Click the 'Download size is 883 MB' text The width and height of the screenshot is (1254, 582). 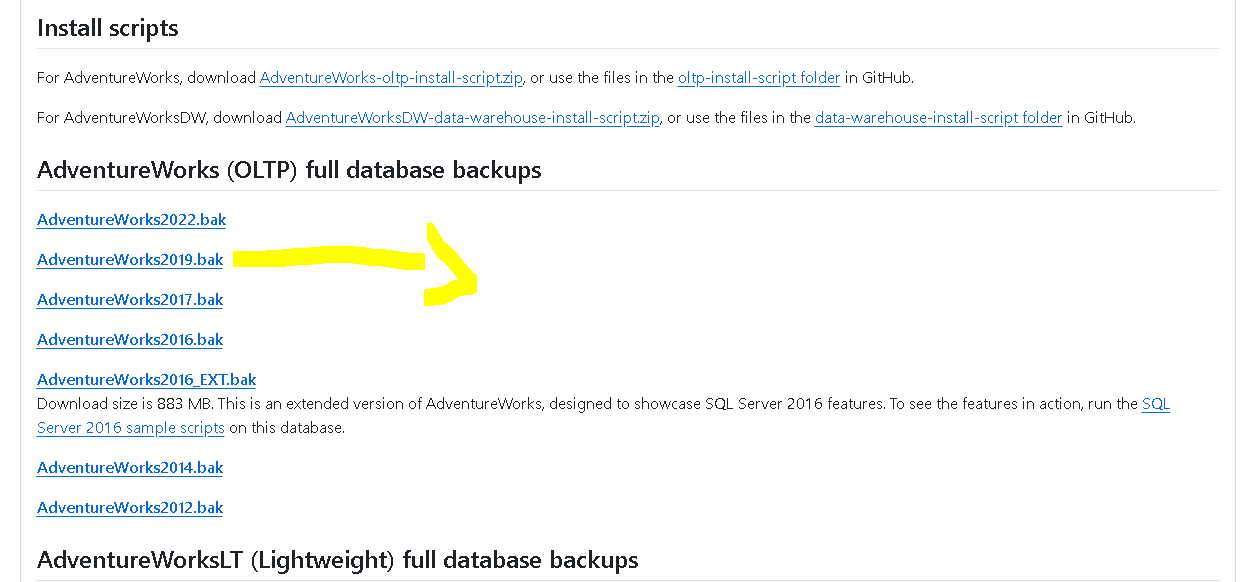click(x=125, y=404)
